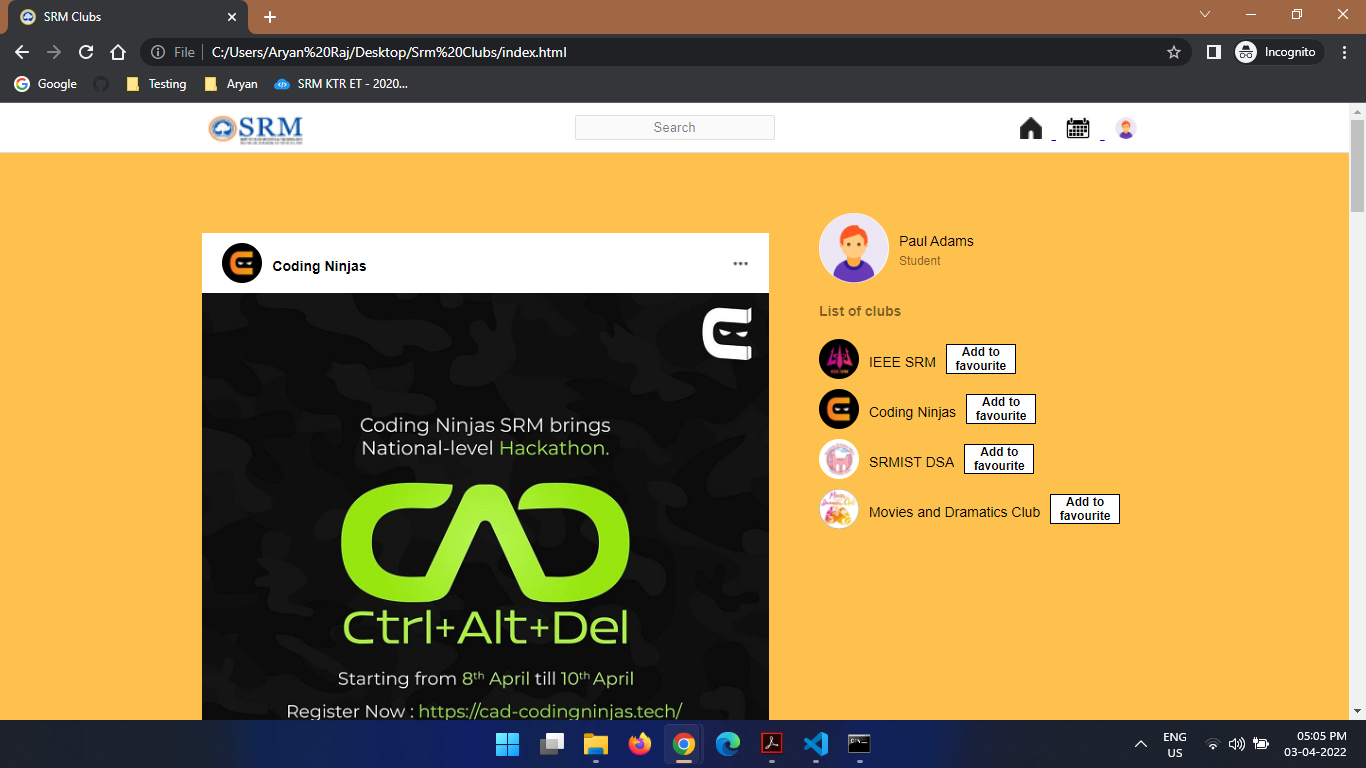Open your profile via the avatar icon

point(1126,127)
